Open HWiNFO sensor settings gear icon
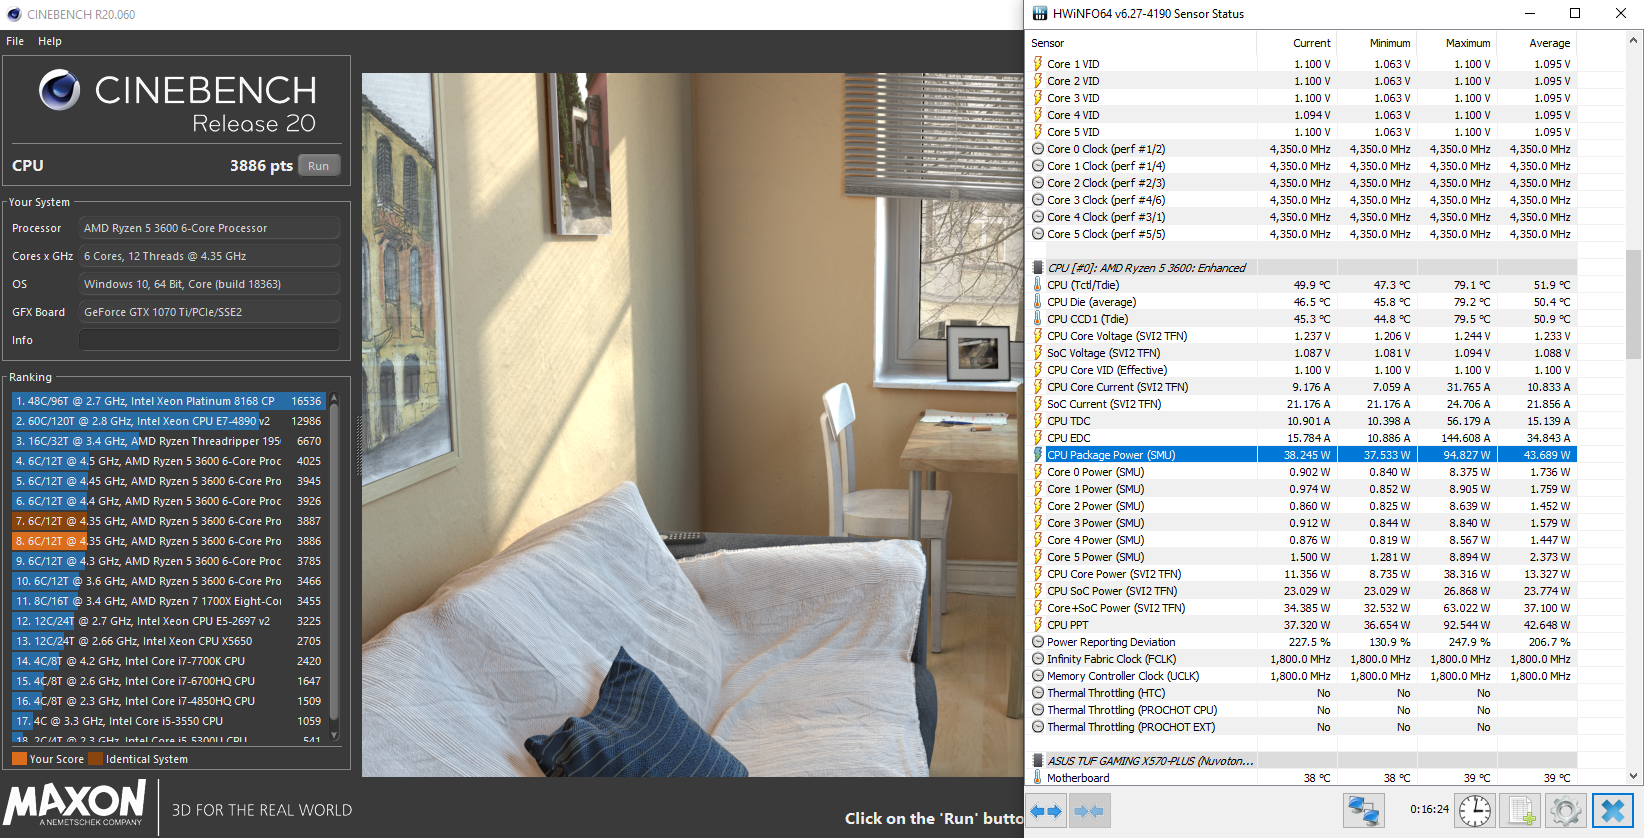Image resolution: width=1644 pixels, height=838 pixels. pos(1566,811)
